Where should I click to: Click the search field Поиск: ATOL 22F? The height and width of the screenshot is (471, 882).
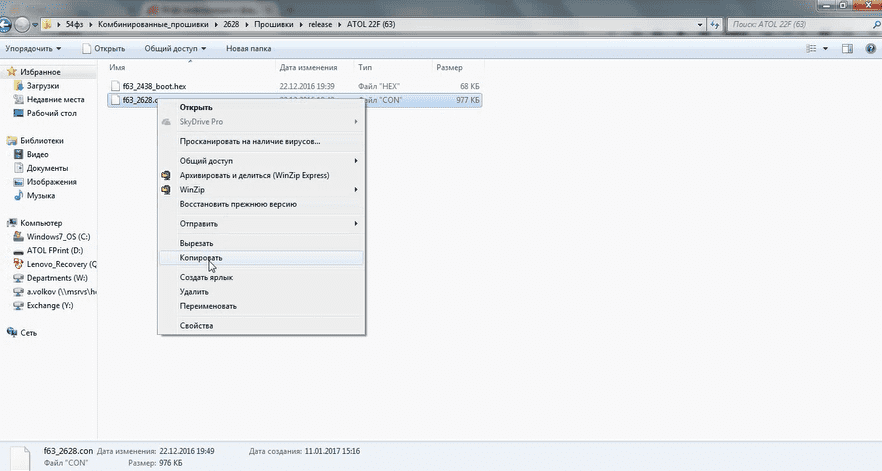(x=790, y=22)
